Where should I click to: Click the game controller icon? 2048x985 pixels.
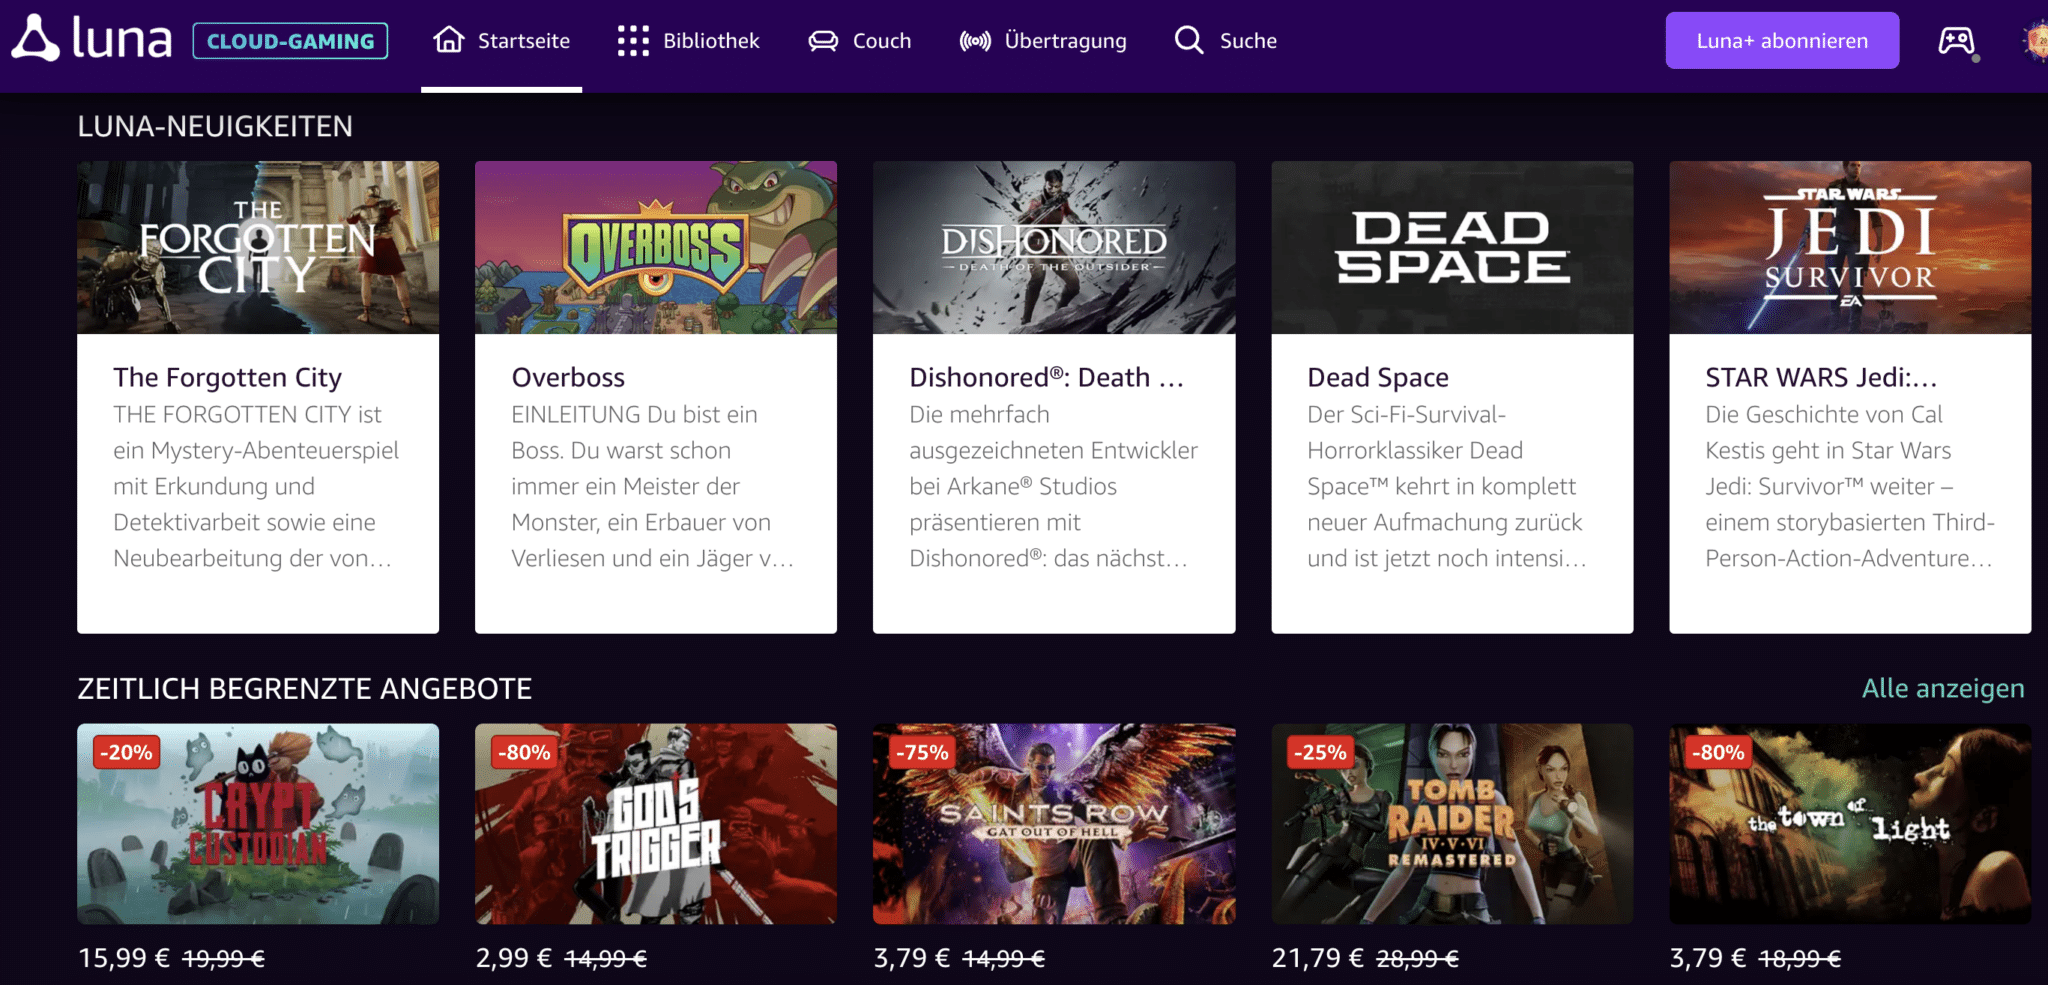(1956, 41)
